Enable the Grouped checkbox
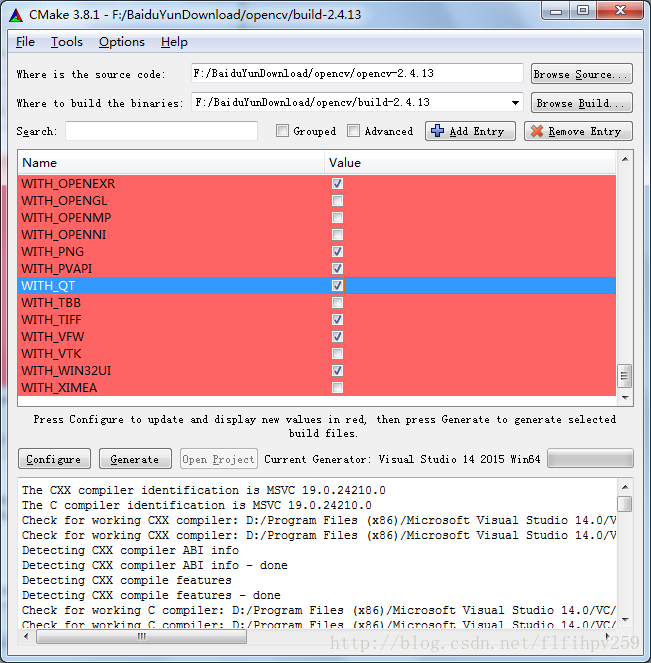651x663 pixels. pos(282,131)
